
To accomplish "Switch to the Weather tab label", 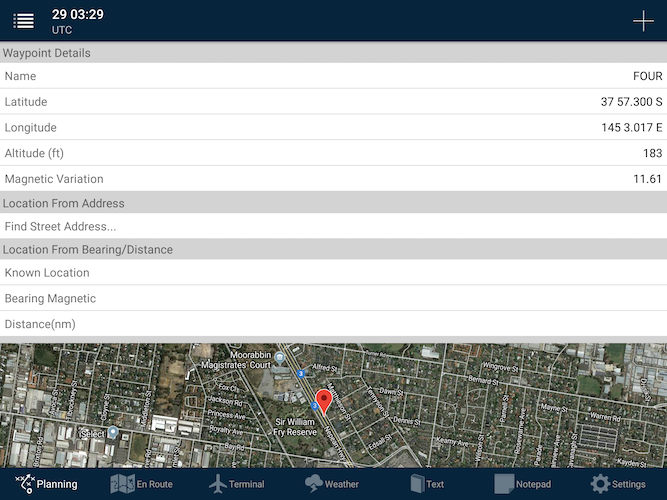I will point(342,484).
